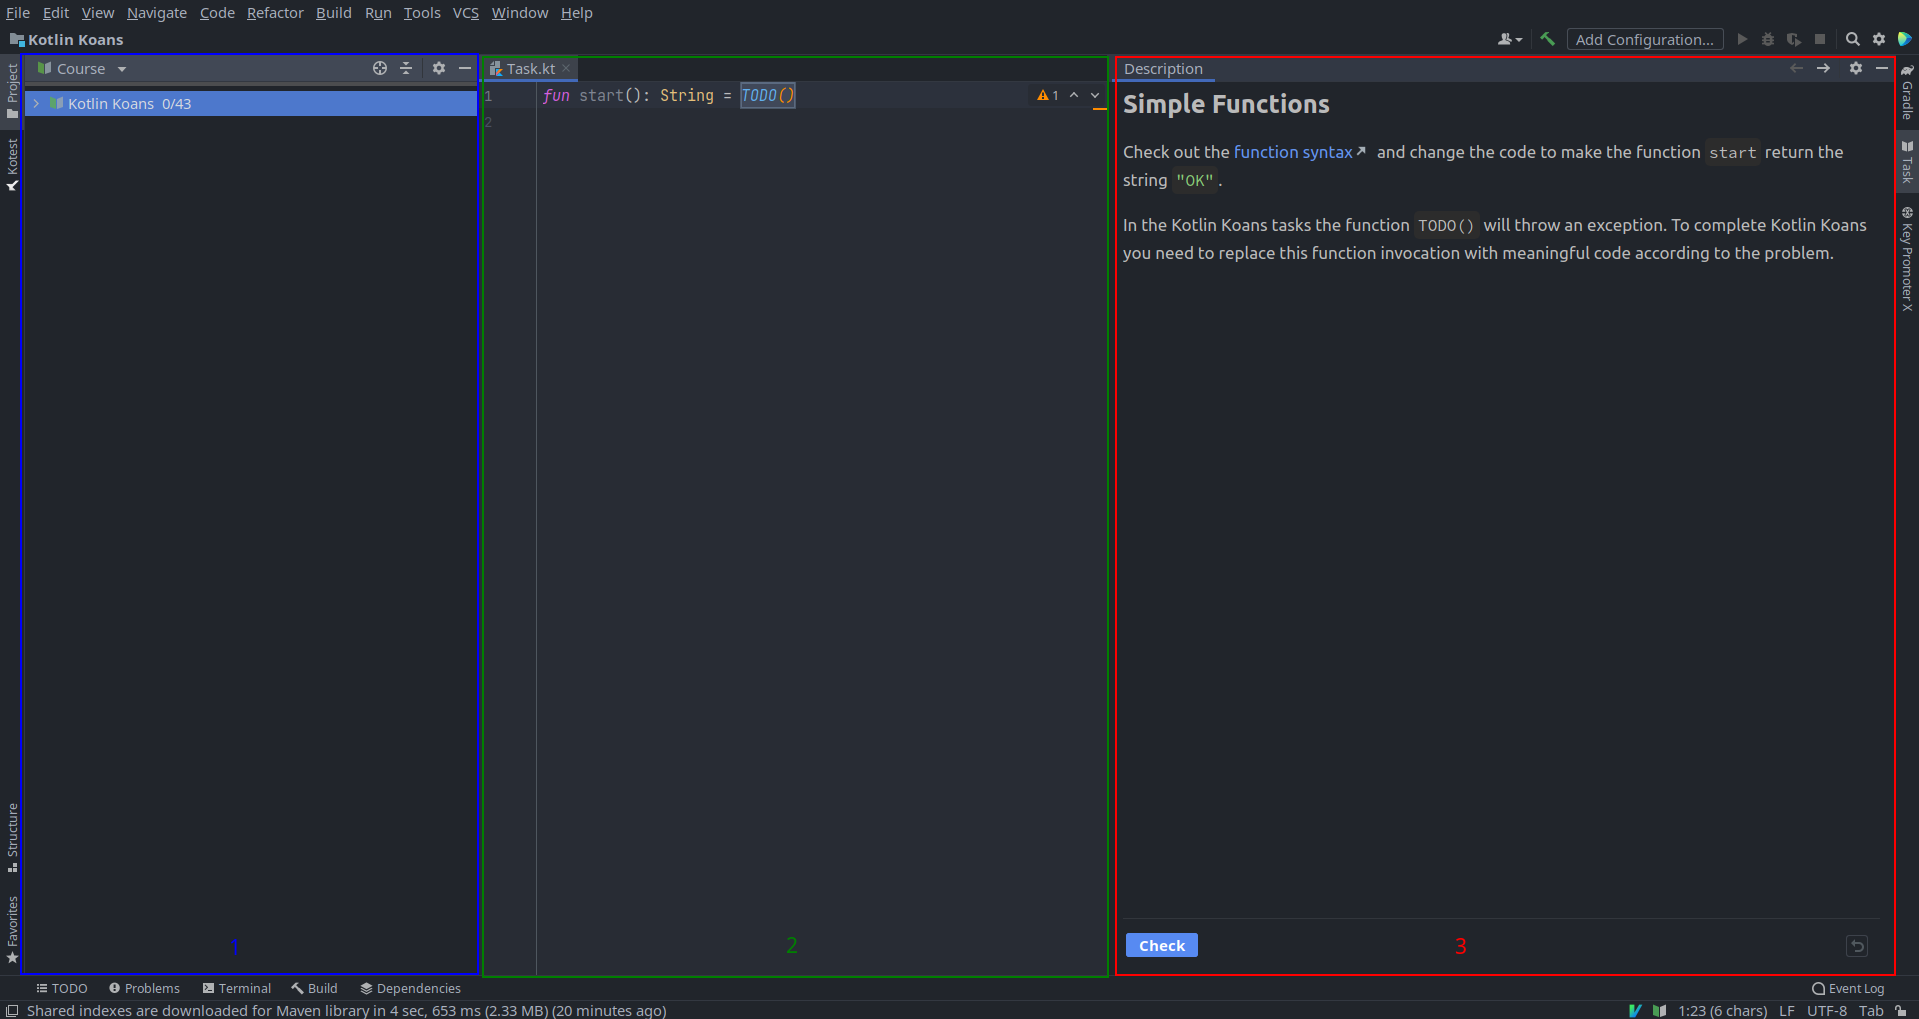This screenshot has height=1019, width=1919.
Task: Click TODO() in the code editor
Action: pyautogui.click(x=768, y=95)
